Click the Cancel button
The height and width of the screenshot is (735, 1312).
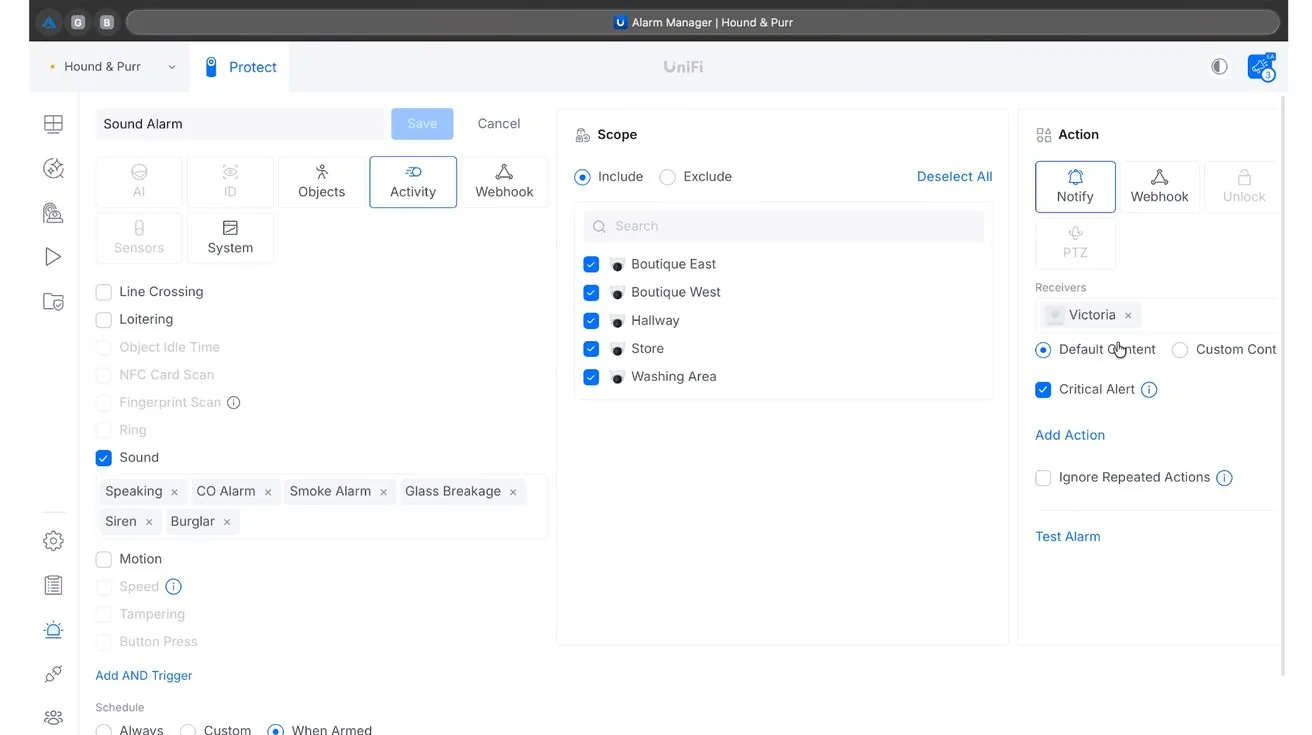pos(499,124)
